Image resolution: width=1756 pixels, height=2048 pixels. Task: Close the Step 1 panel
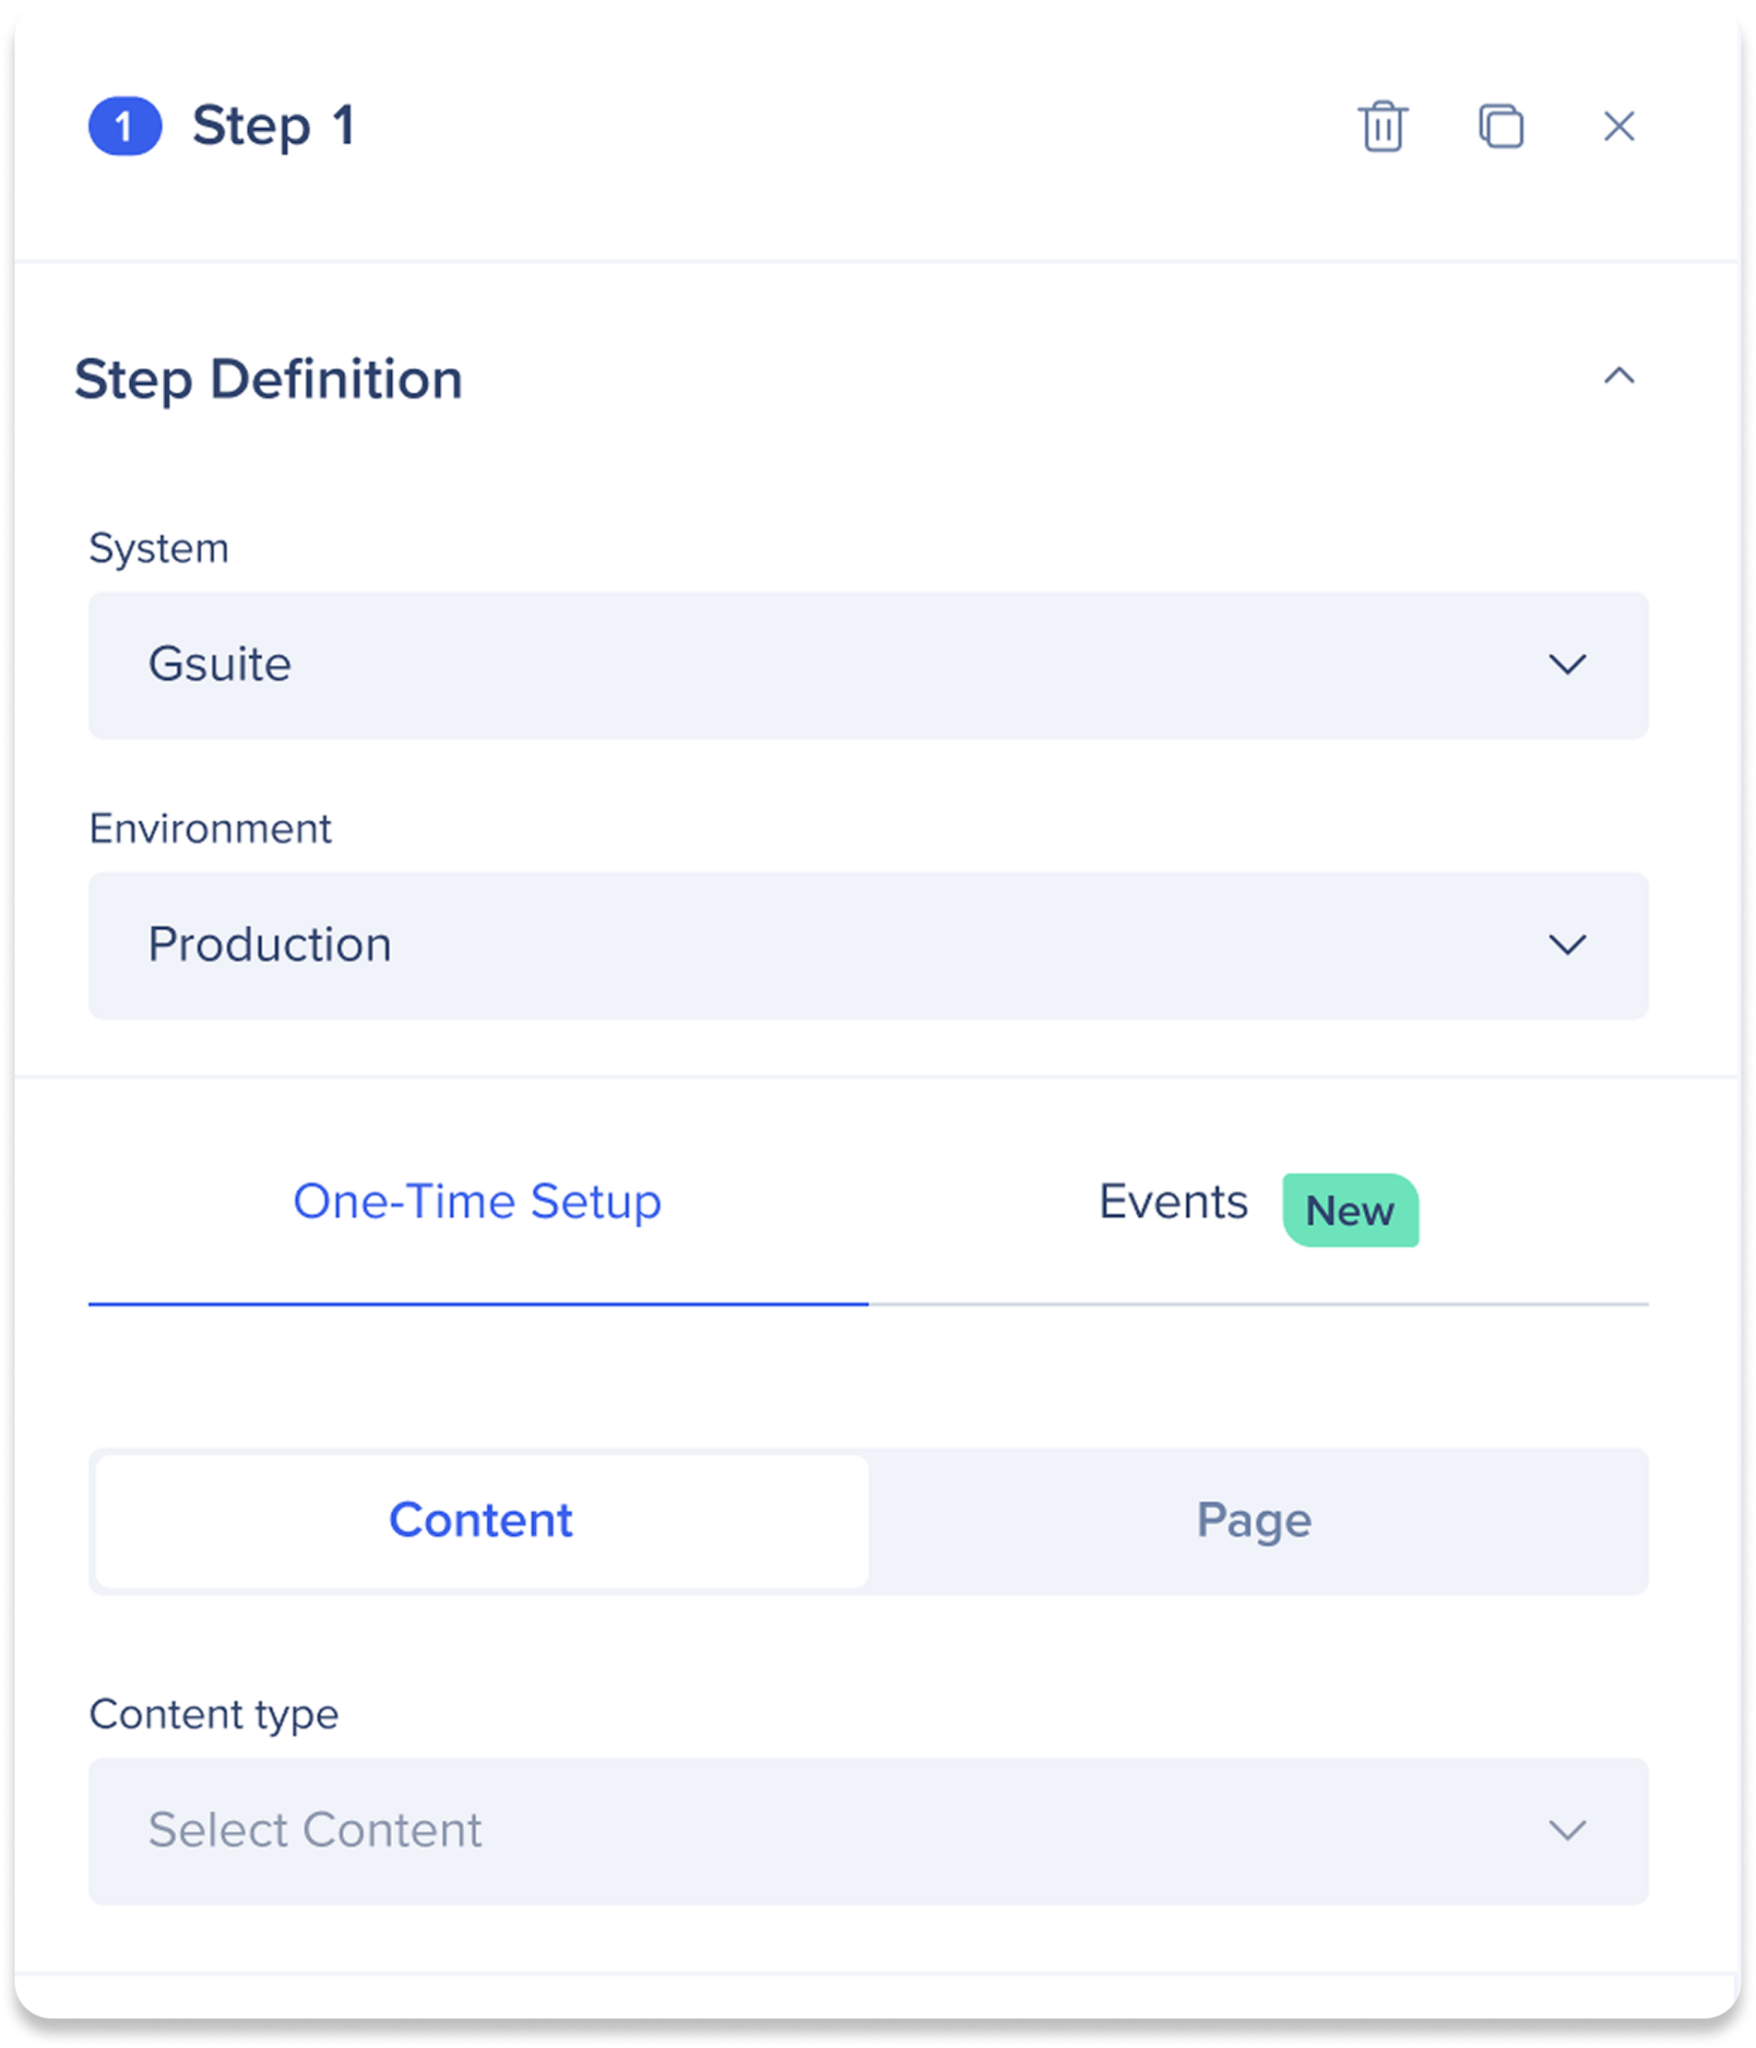tap(1620, 127)
